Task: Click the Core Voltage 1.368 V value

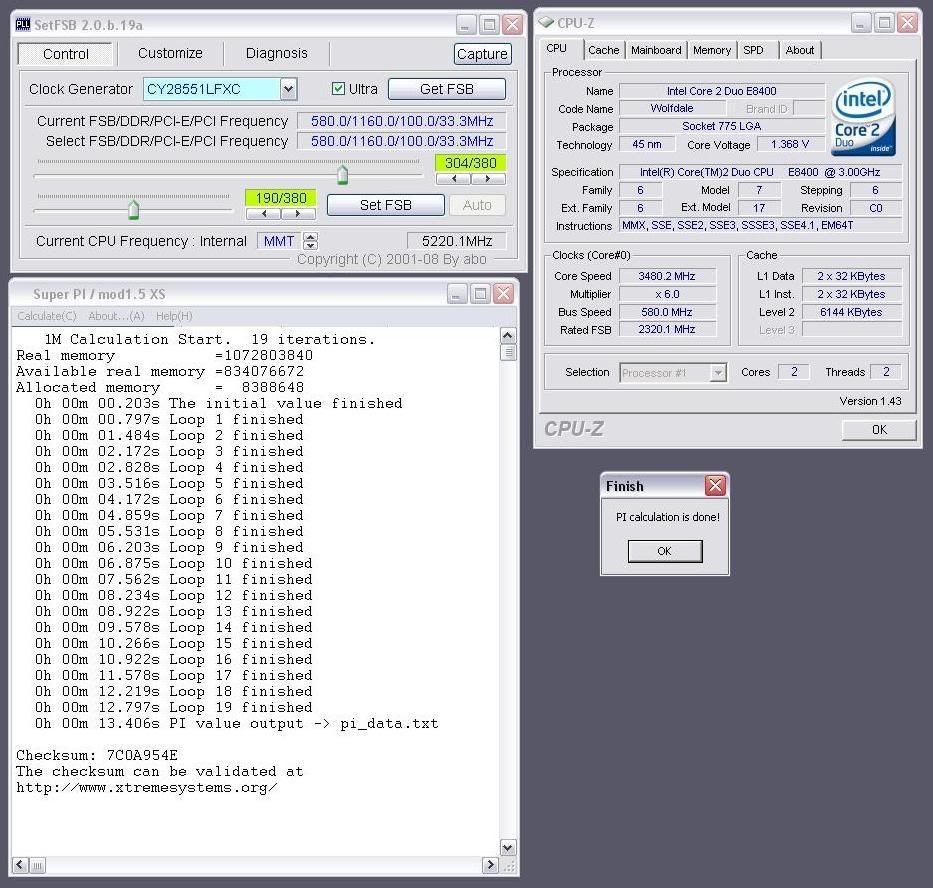Action: pyautogui.click(x=790, y=144)
